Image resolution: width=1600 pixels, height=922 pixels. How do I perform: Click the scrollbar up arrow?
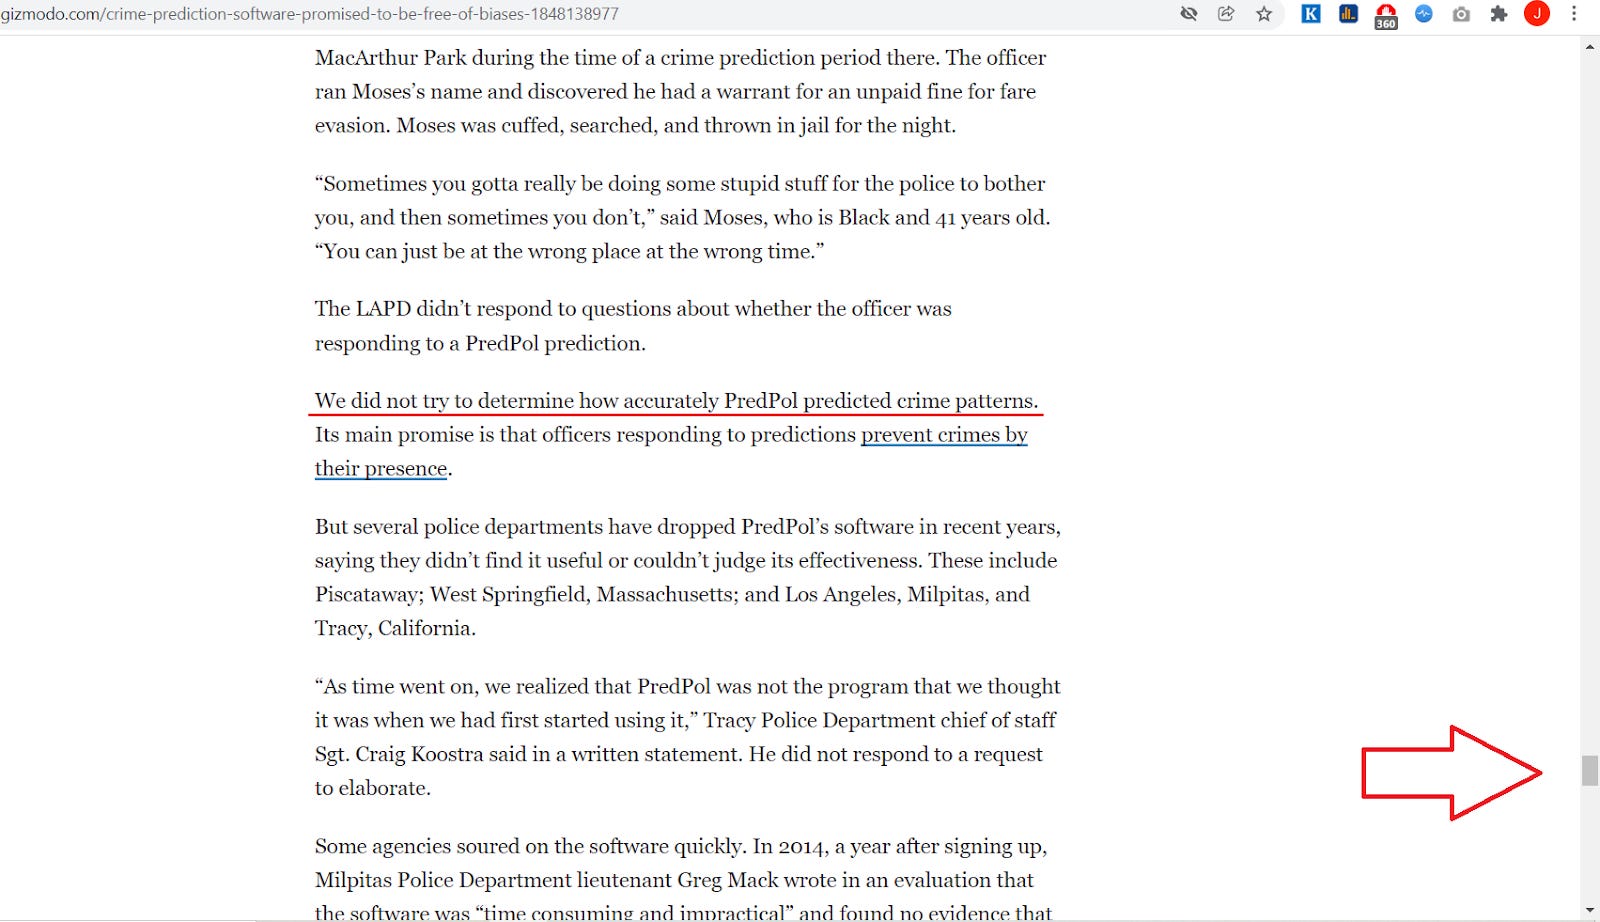1590,47
